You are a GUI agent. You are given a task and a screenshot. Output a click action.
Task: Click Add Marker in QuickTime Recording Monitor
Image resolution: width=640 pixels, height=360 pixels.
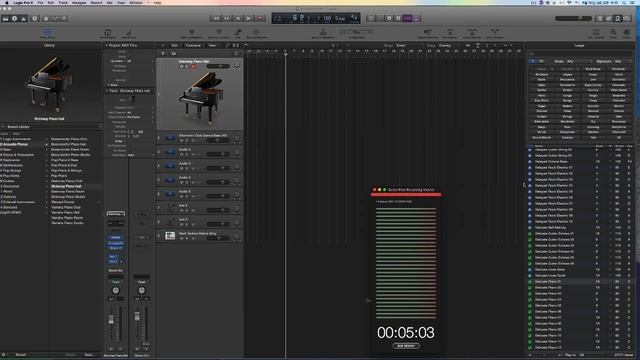[x=406, y=346]
